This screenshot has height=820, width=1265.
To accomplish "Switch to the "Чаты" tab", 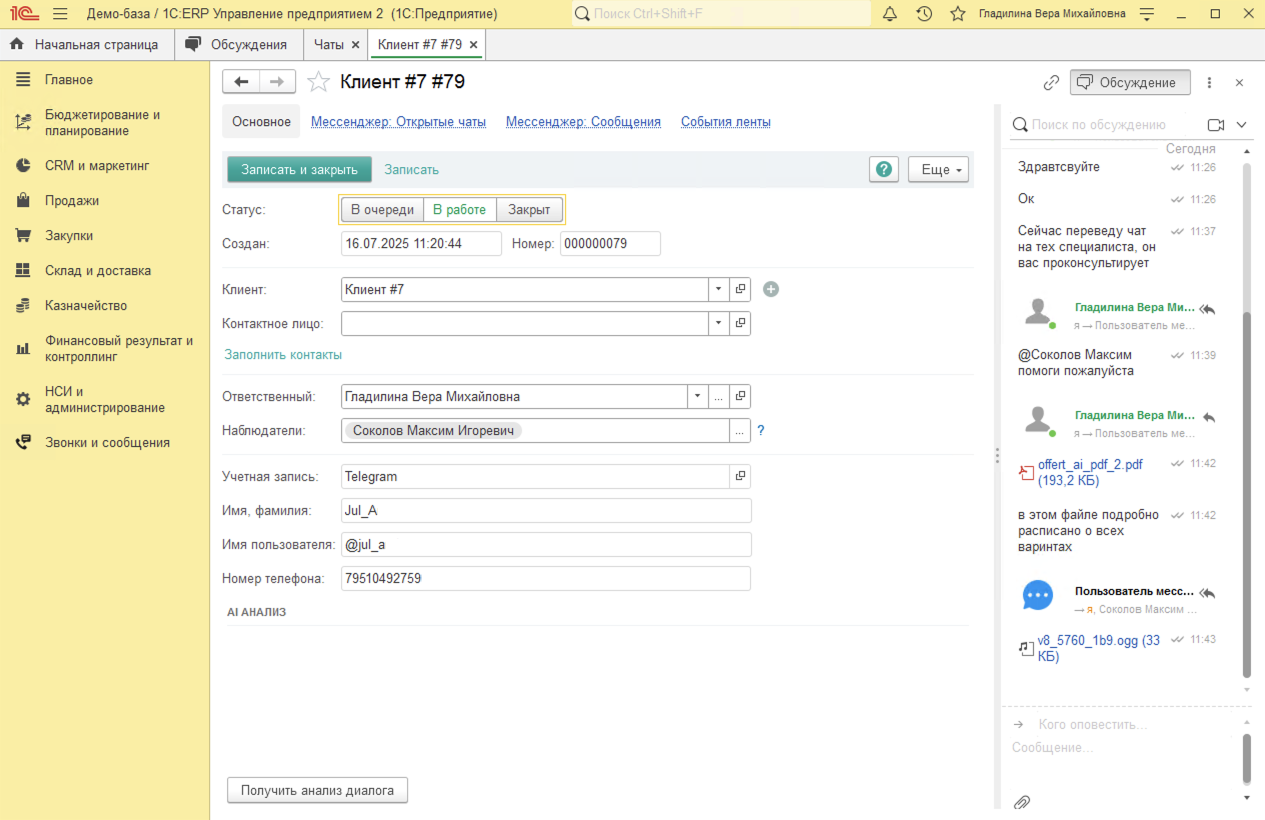I will point(329,45).
